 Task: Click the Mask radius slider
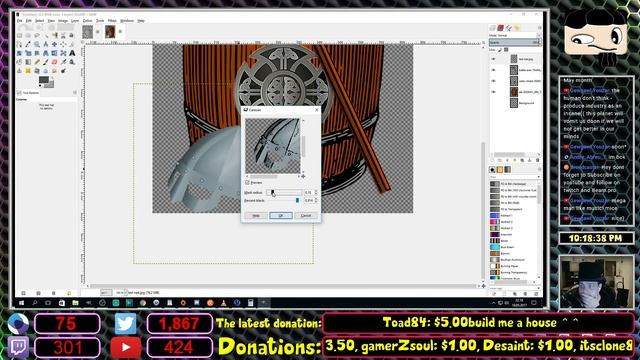284,192
